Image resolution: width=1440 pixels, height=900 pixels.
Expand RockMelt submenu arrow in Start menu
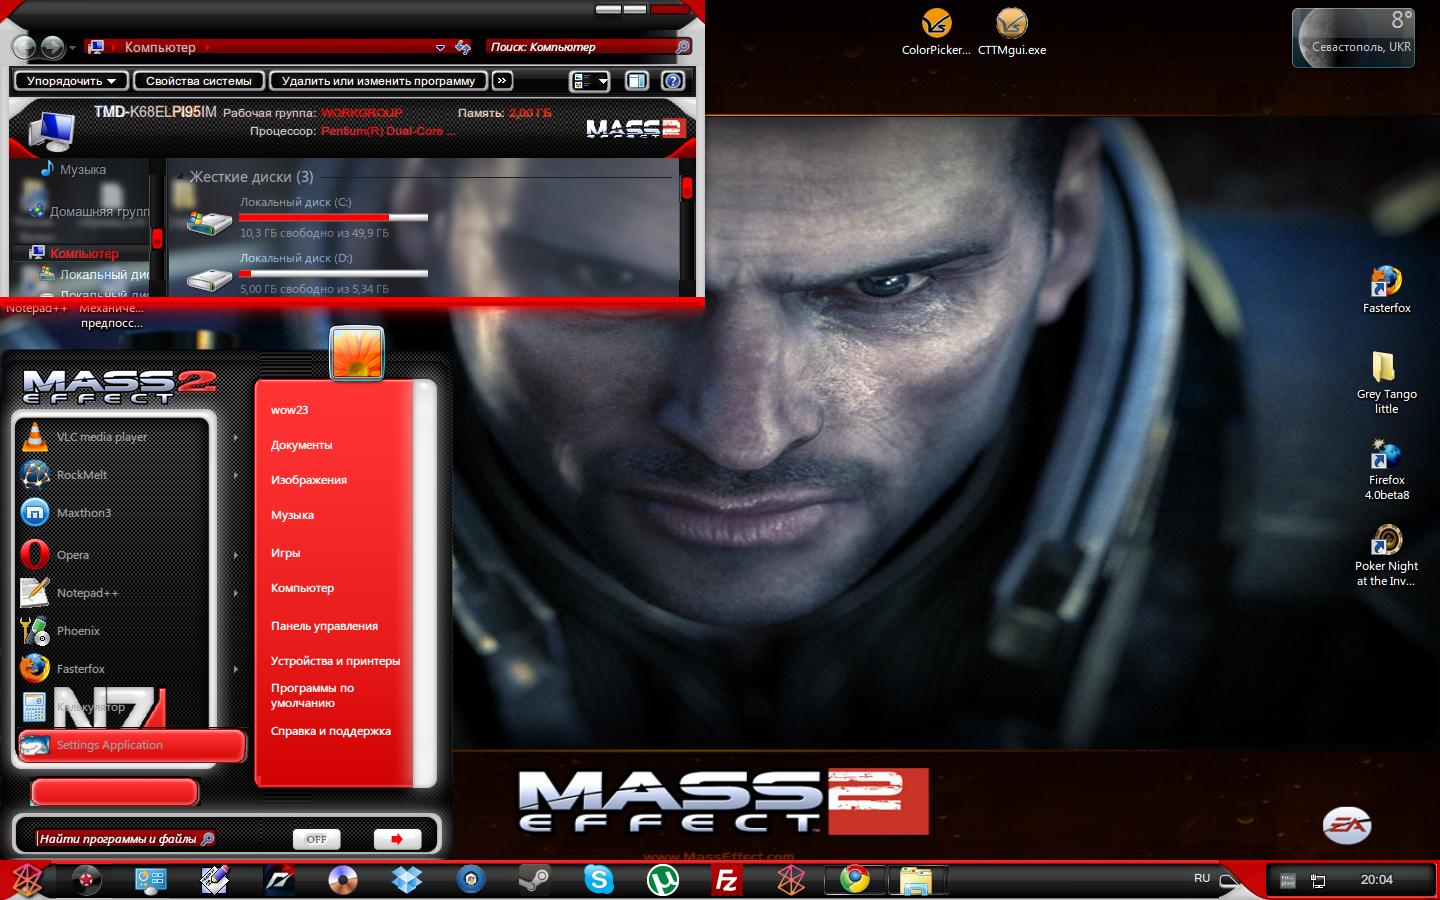(x=236, y=475)
